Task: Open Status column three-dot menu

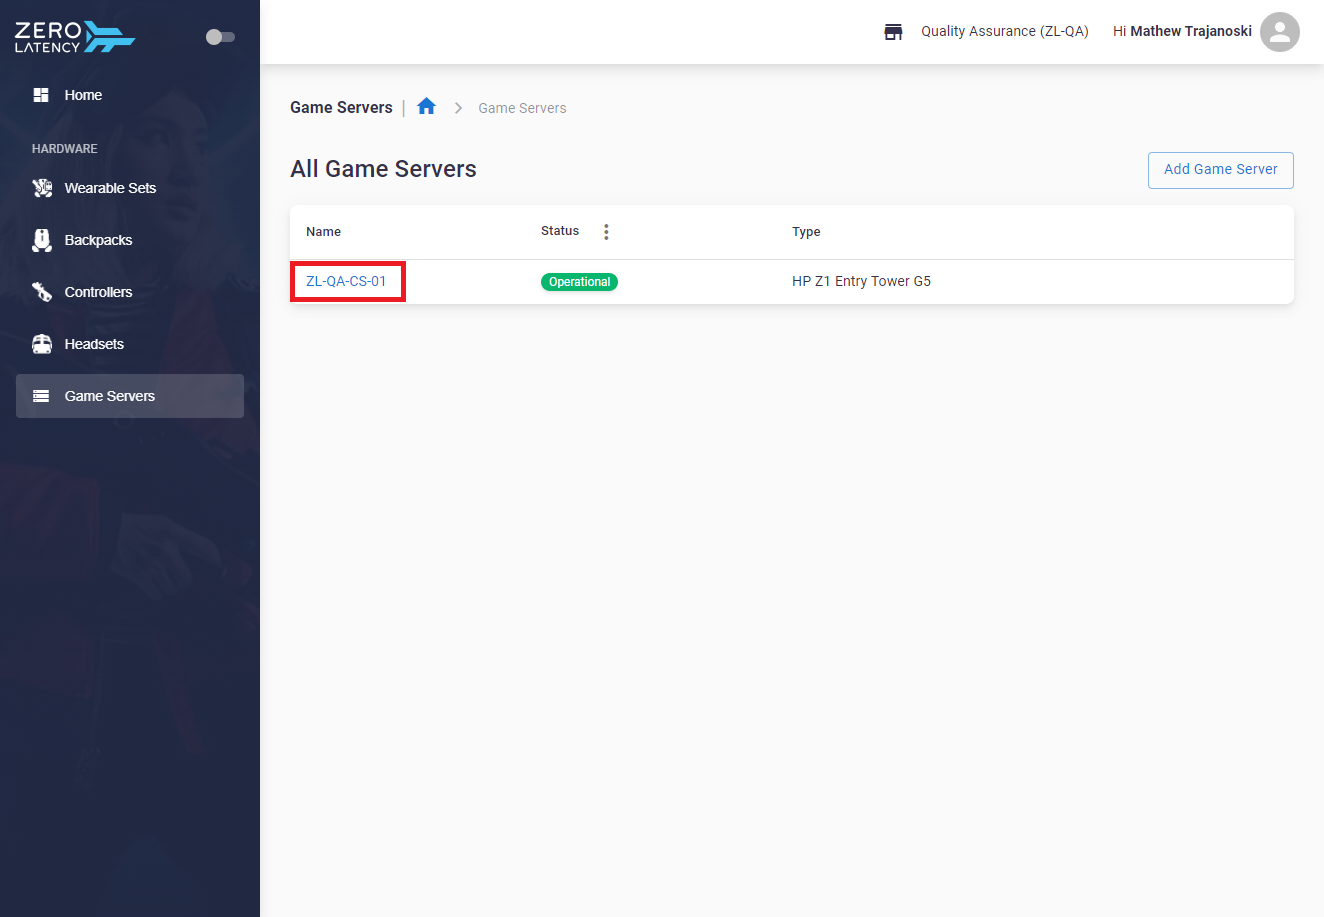Action: (606, 232)
